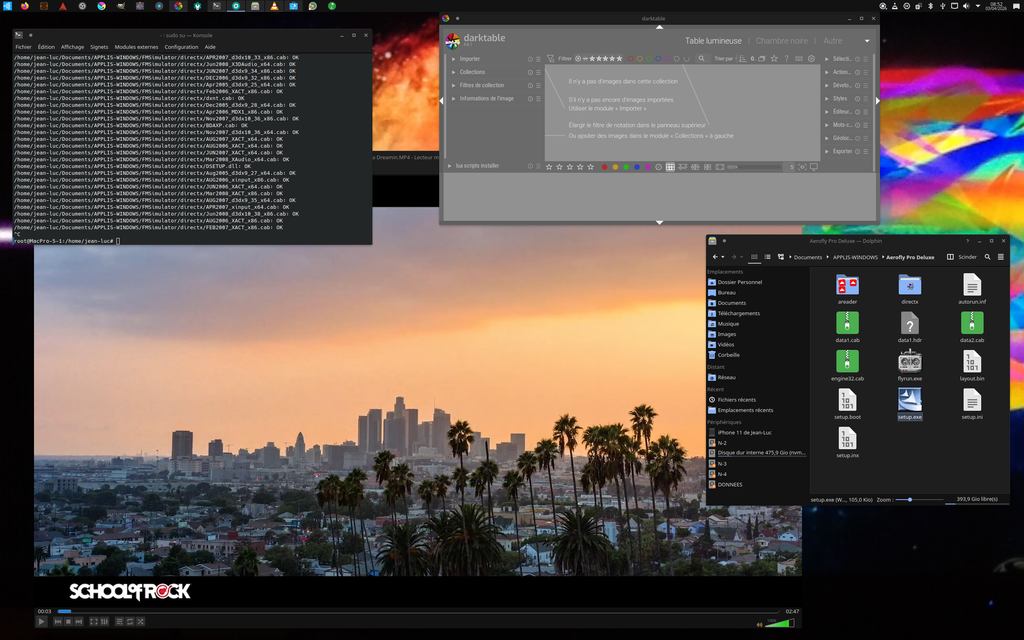Open Dolphin's hamburger menu

(1000, 257)
